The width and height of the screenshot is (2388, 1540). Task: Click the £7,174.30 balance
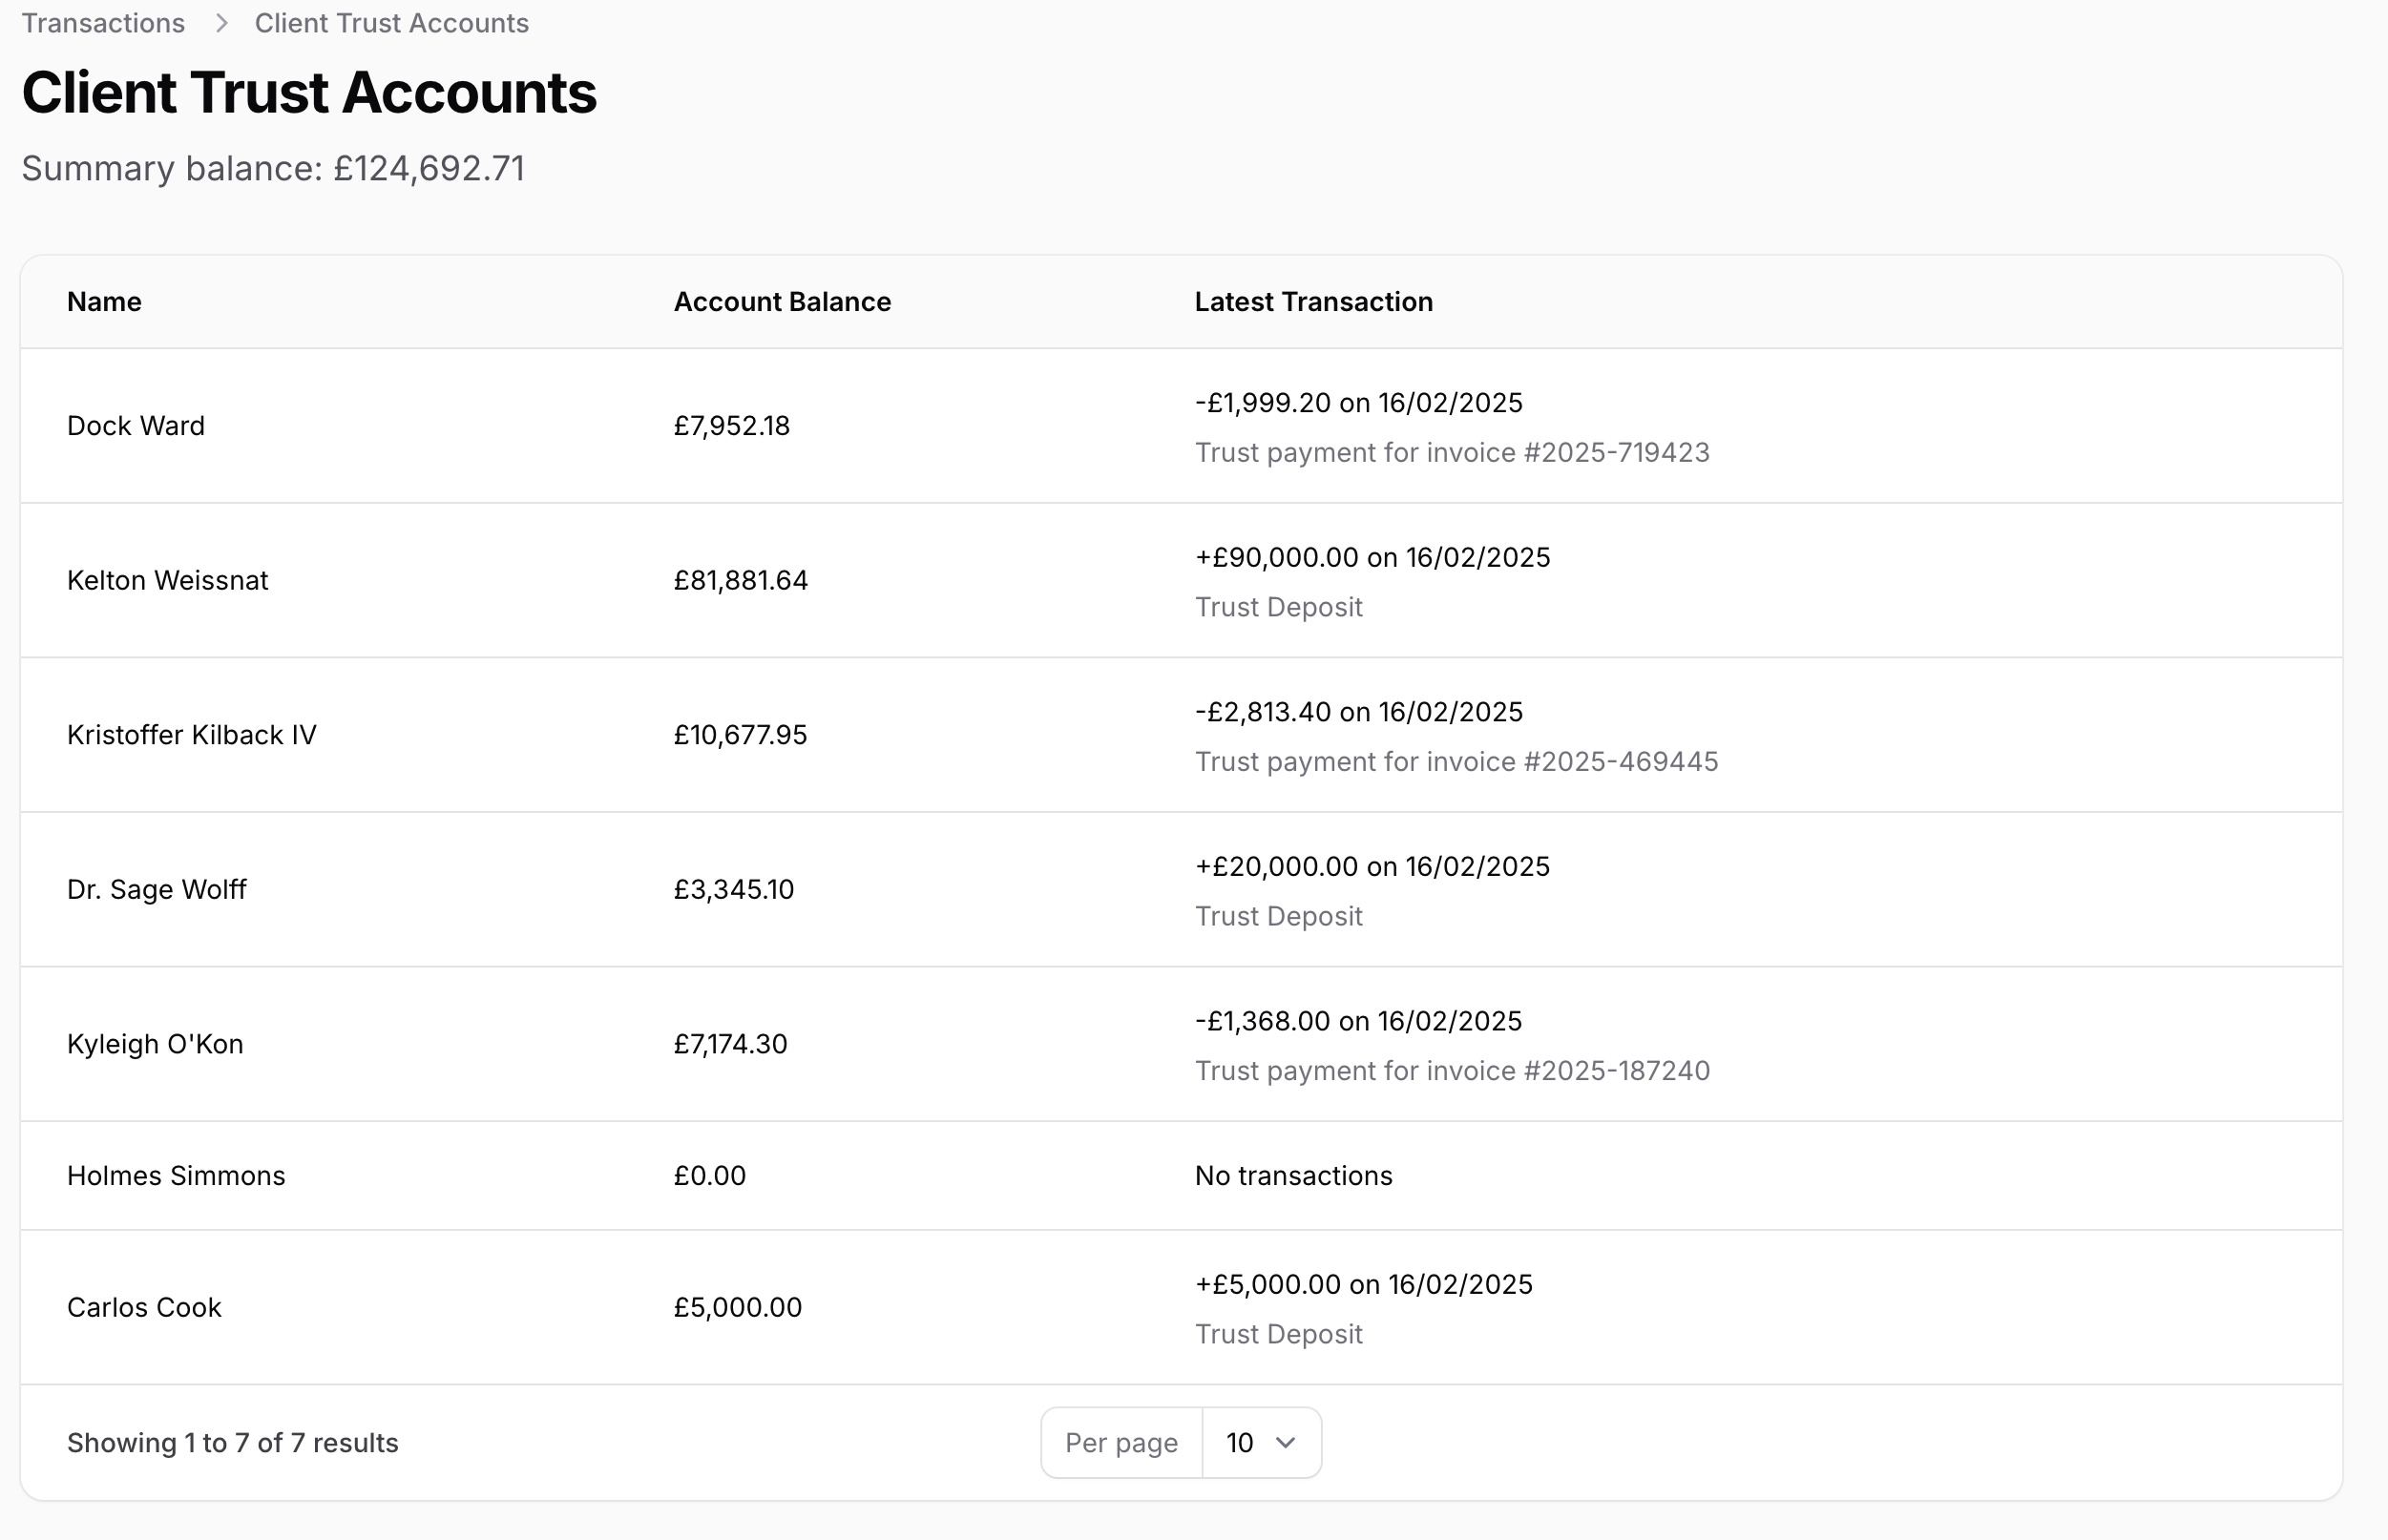(x=731, y=1044)
